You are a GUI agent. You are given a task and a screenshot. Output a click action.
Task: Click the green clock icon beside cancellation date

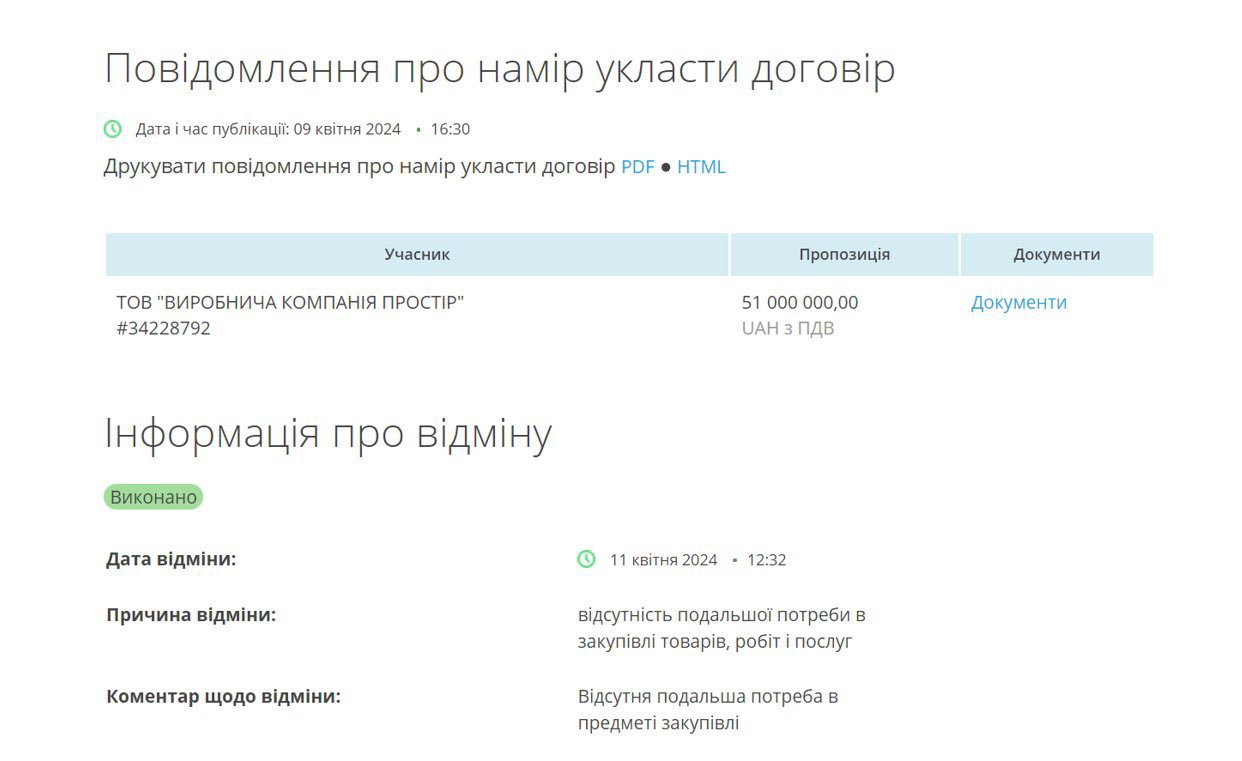(587, 560)
